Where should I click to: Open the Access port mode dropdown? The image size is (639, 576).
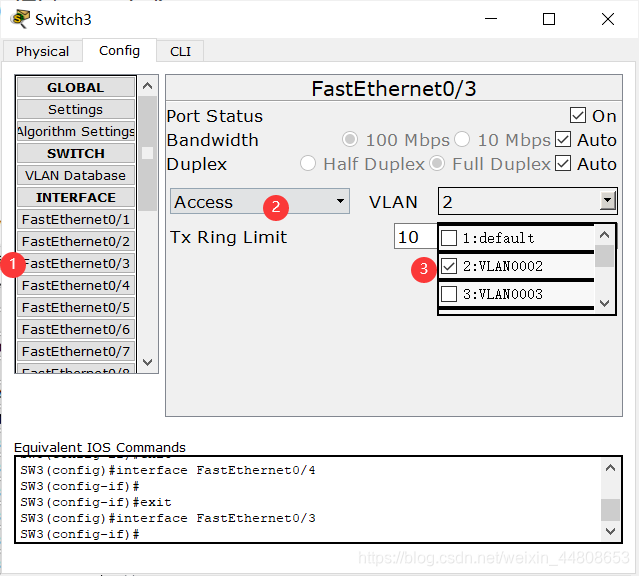(x=260, y=201)
